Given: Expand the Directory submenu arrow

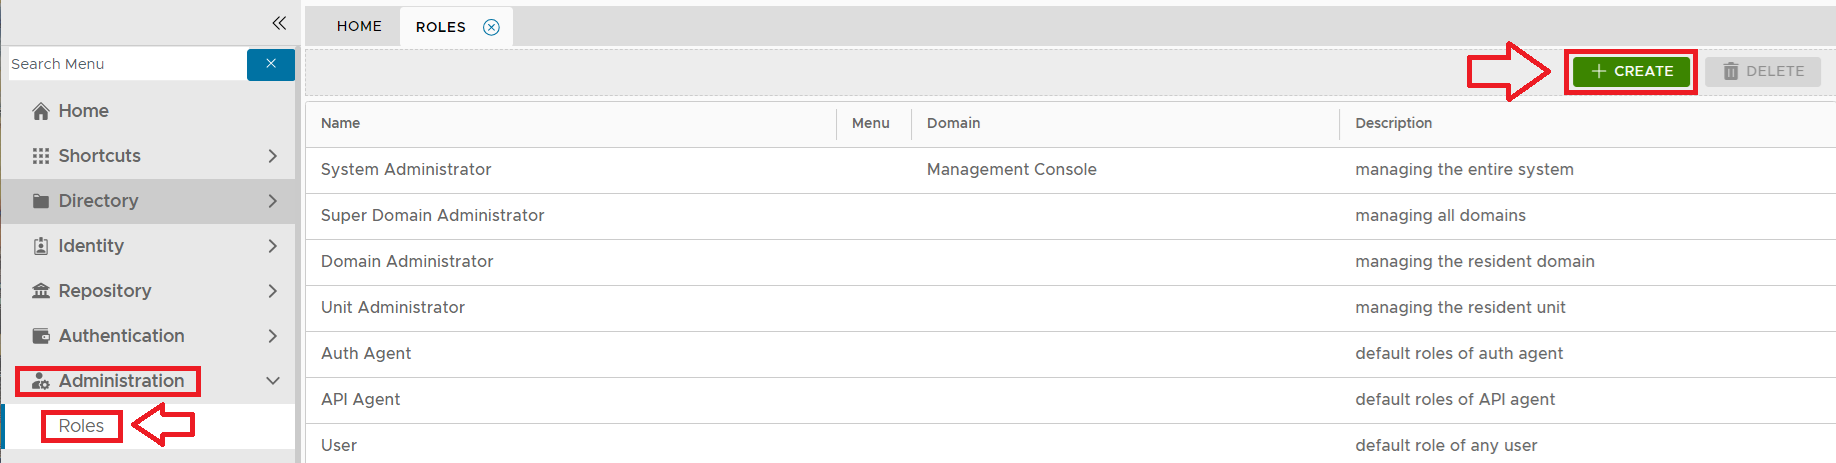Looking at the screenshot, I should pyautogui.click(x=273, y=201).
